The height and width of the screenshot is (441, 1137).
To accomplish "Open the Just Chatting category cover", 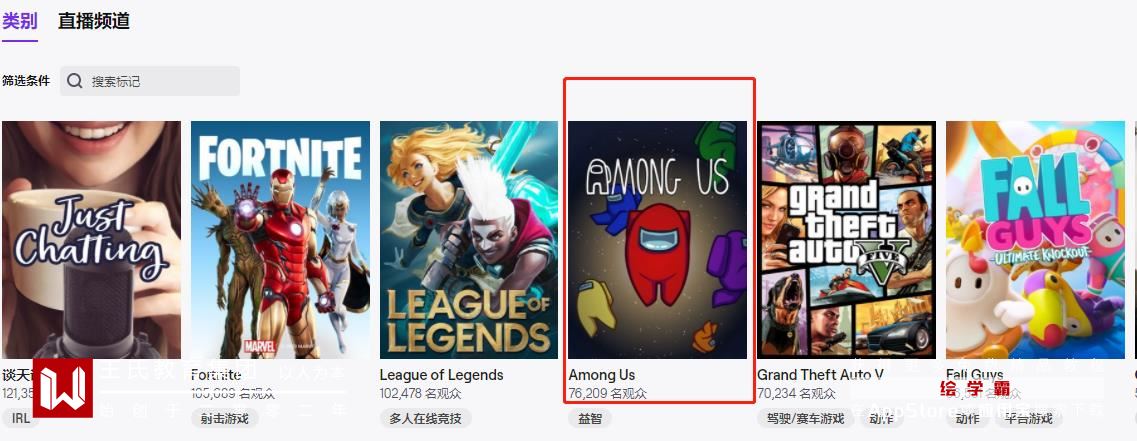I will (x=91, y=239).
